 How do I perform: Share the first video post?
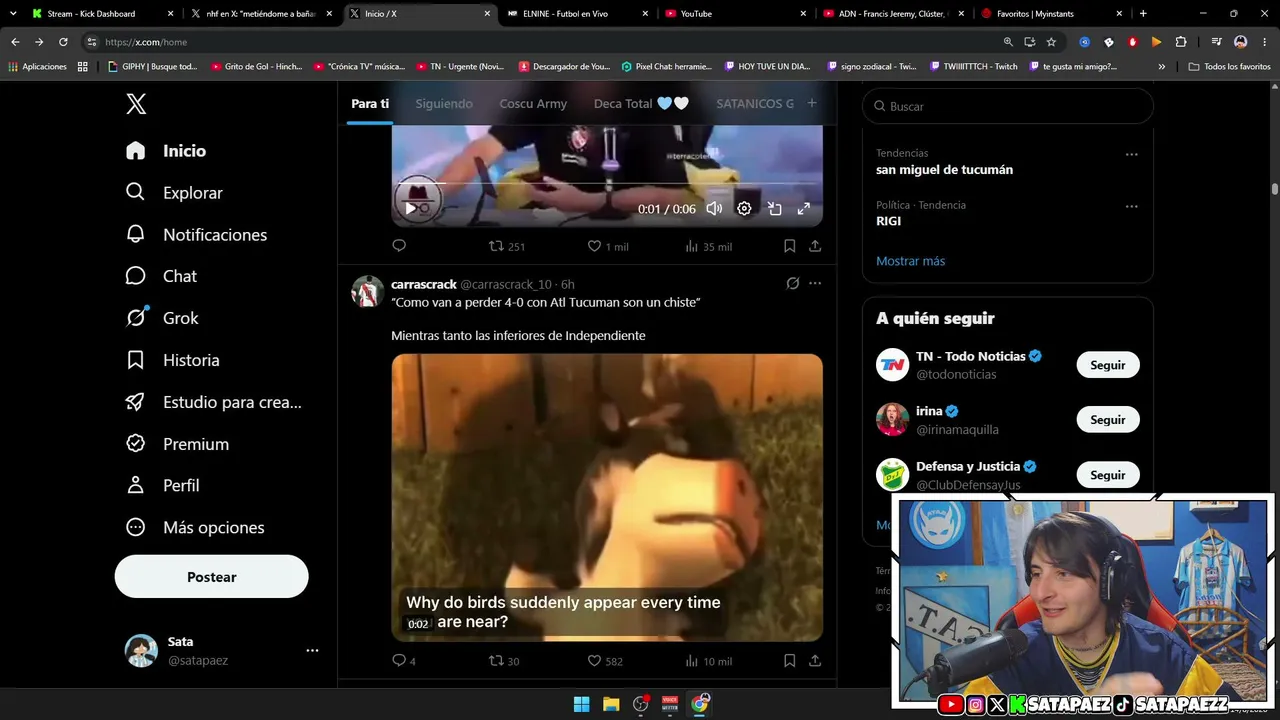[x=815, y=246]
